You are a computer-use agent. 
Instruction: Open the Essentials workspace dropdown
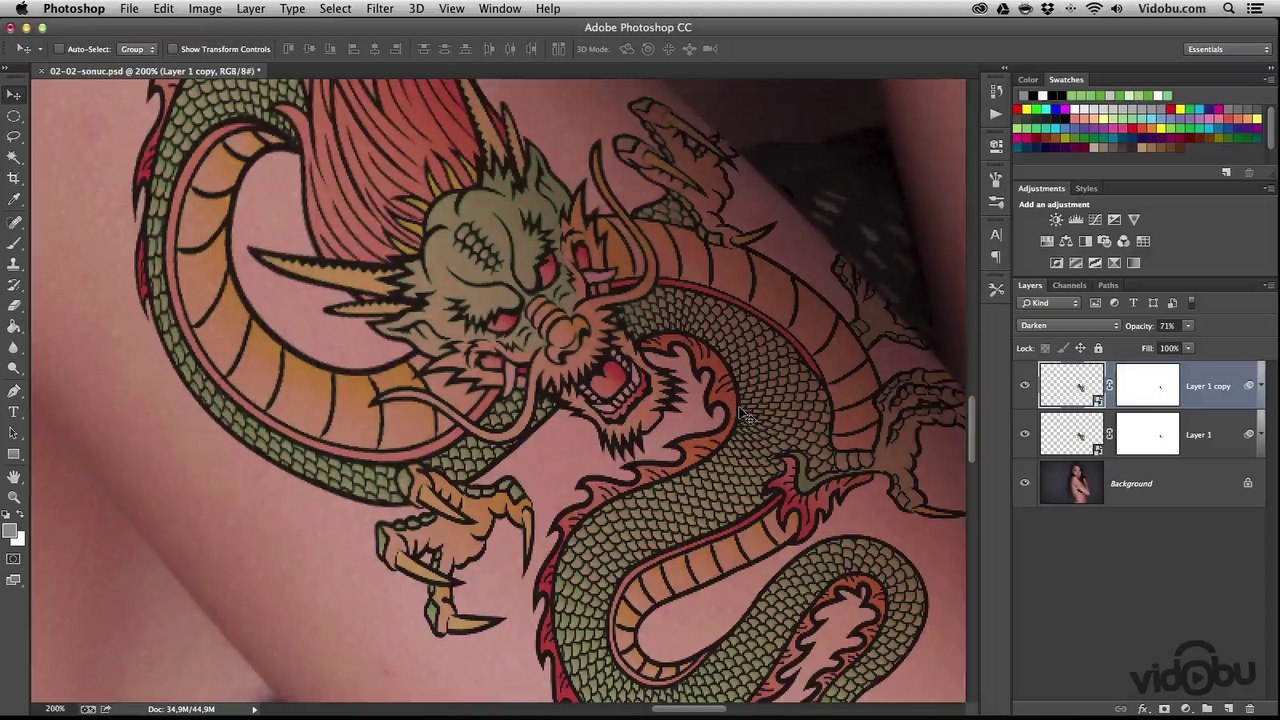(x=1227, y=49)
